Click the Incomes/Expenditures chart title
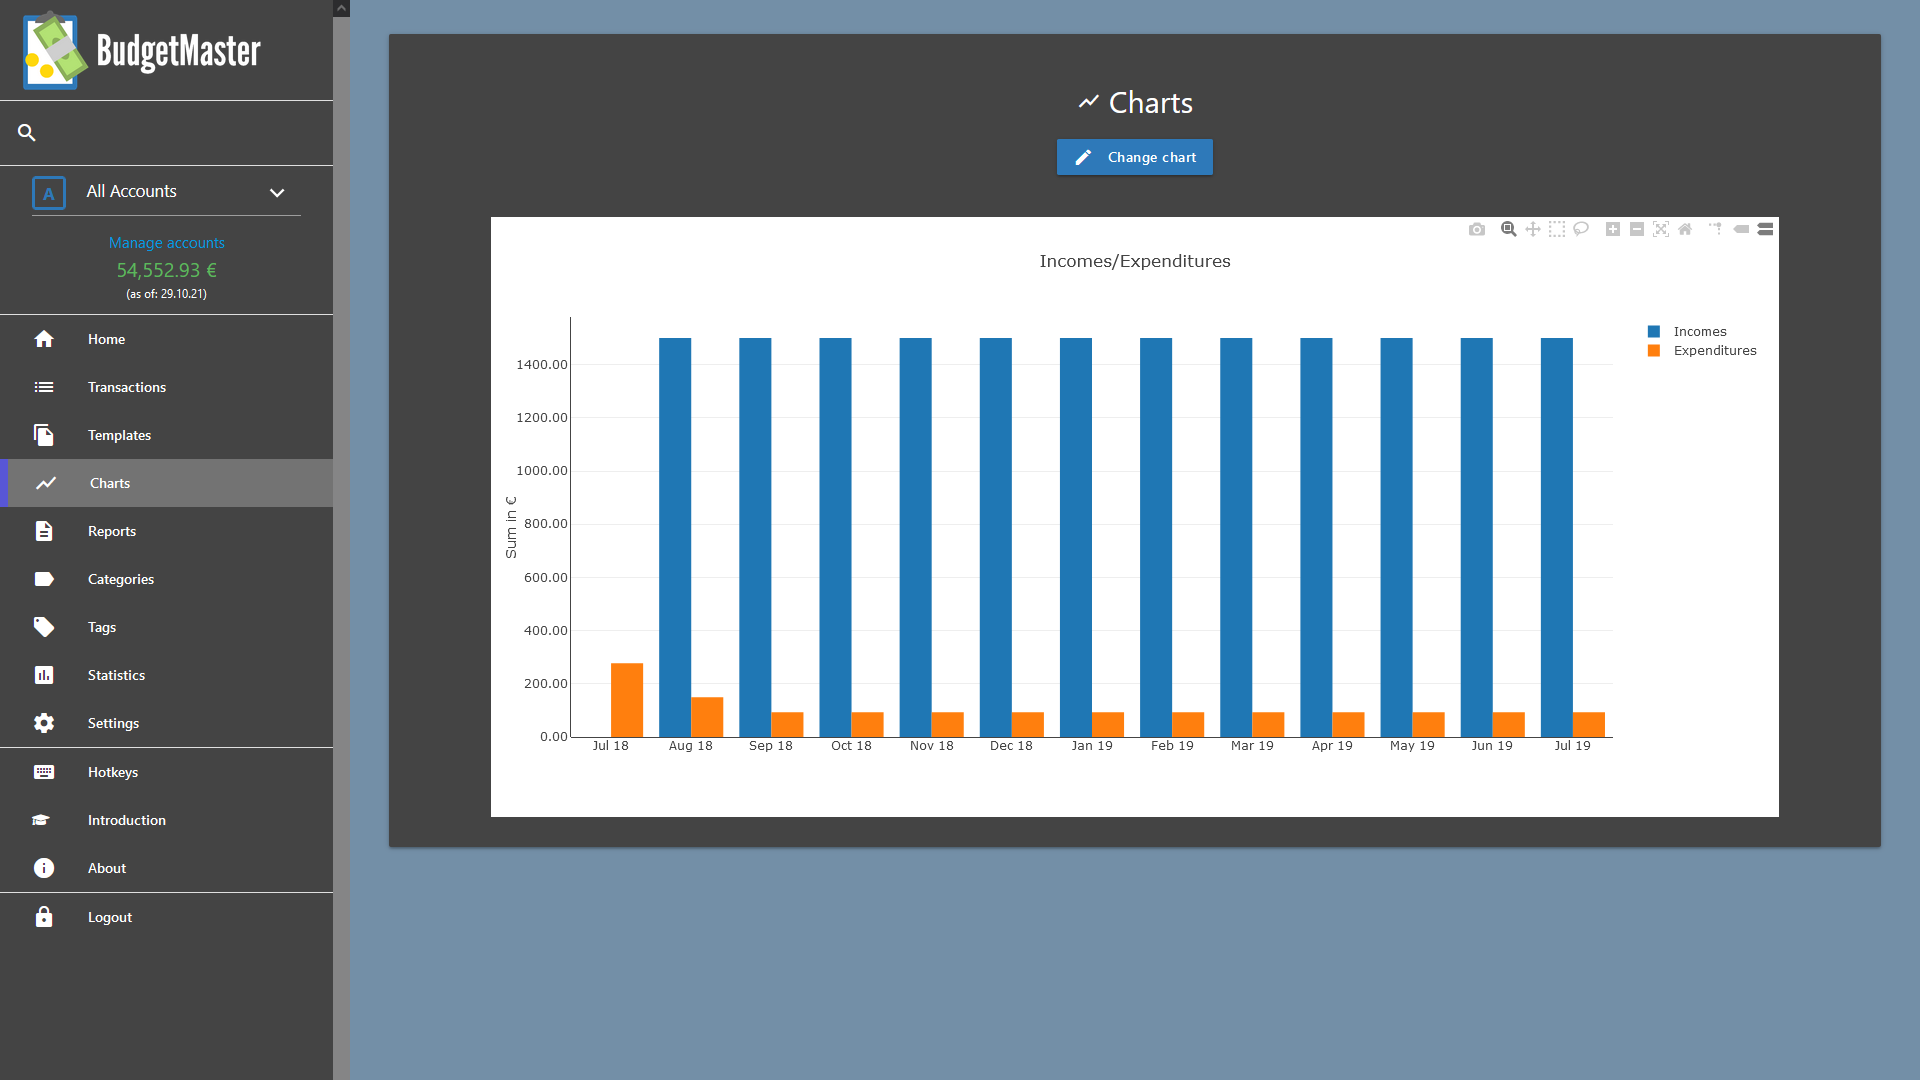 click(x=1135, y=261)
